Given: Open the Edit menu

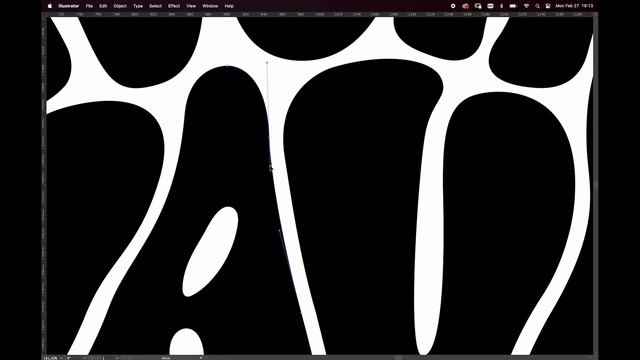Looking at the screenshot, I should pos(103,6).
